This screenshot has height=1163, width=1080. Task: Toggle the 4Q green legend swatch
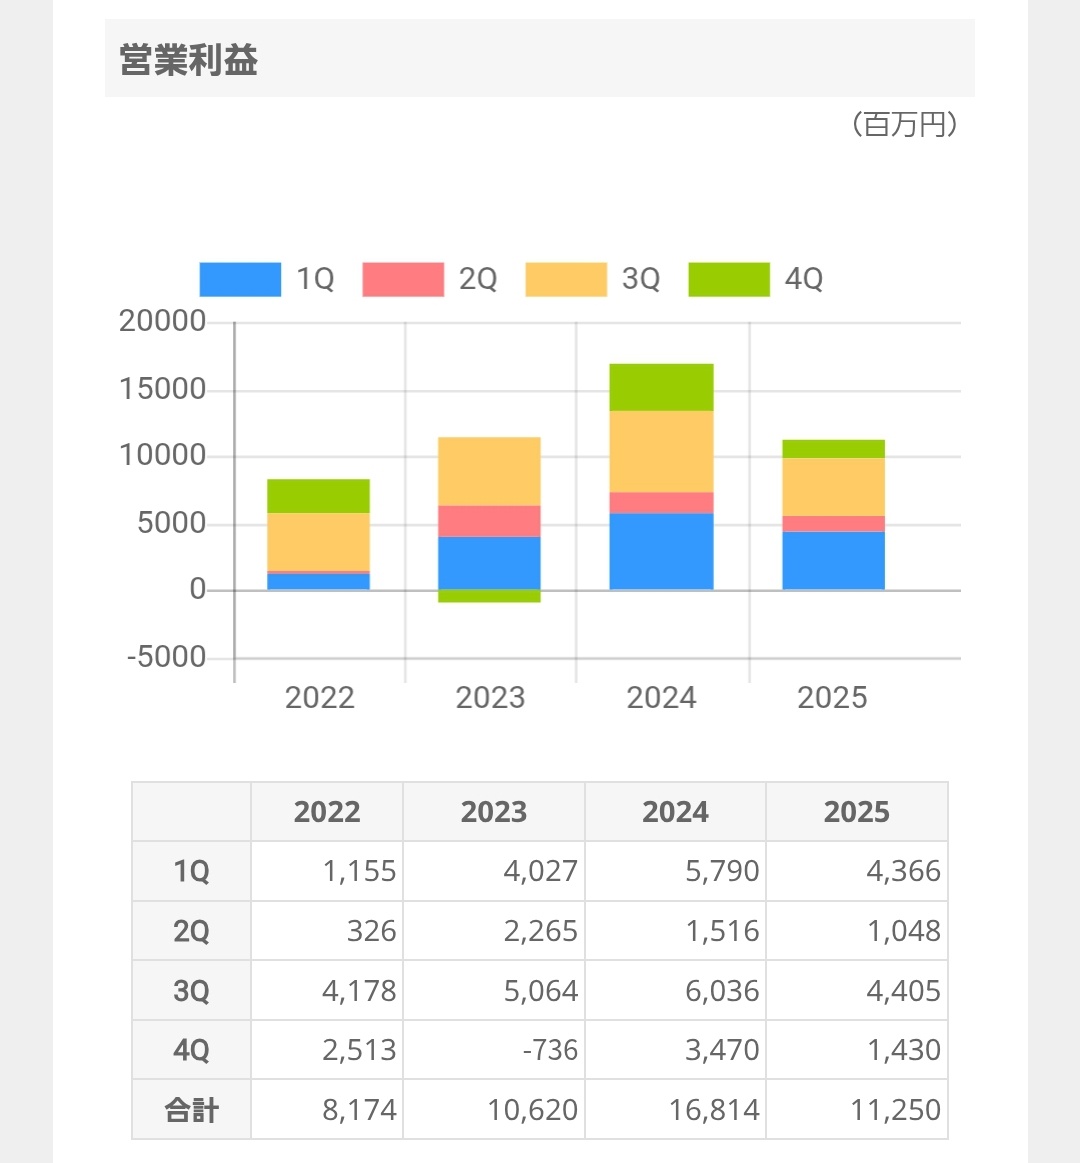pyautogui.click(x=729, y=280)
